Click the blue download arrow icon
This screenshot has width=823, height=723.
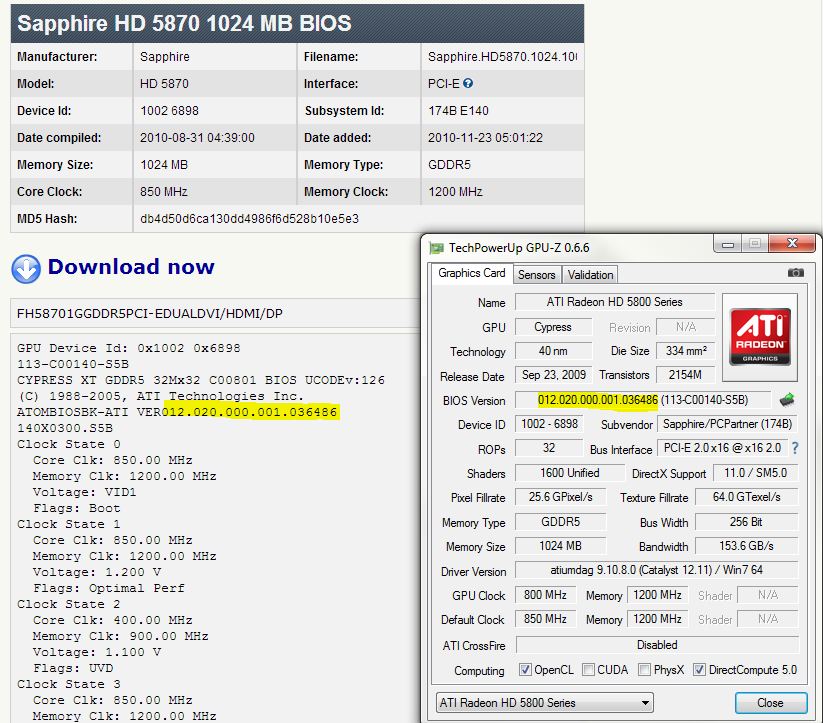coord(26,269)
